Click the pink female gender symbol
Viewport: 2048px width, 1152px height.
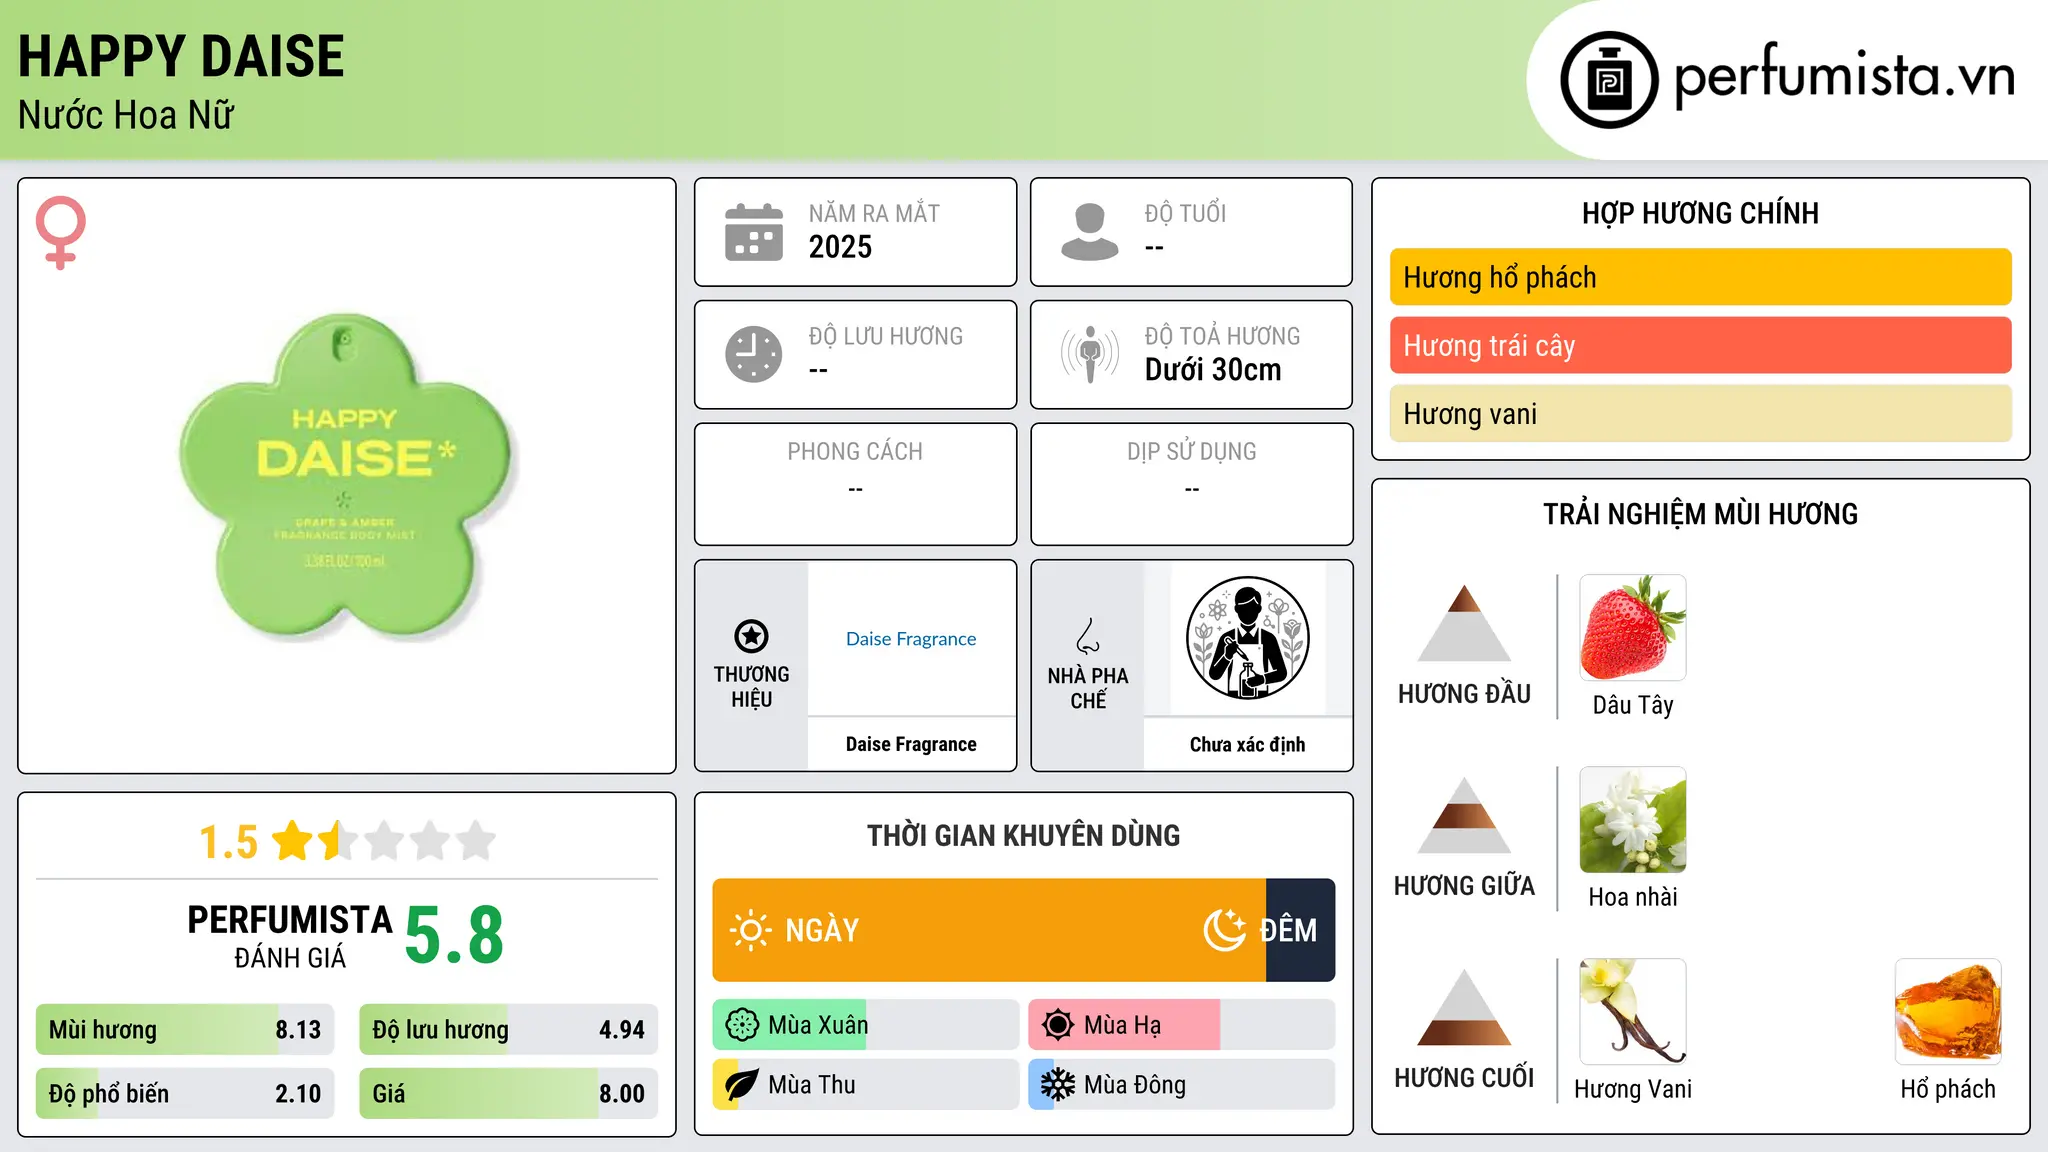pos(61,233)
